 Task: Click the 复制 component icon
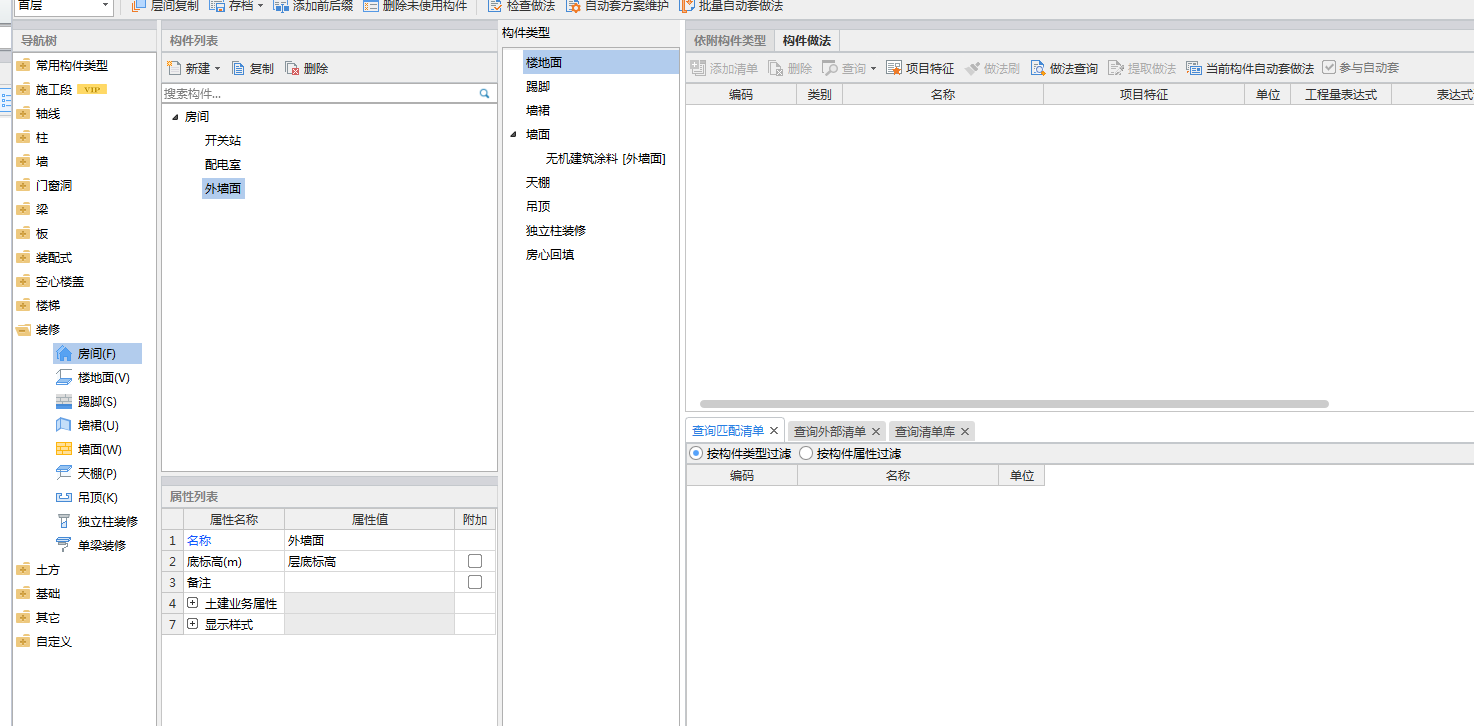tap(238, 68)
